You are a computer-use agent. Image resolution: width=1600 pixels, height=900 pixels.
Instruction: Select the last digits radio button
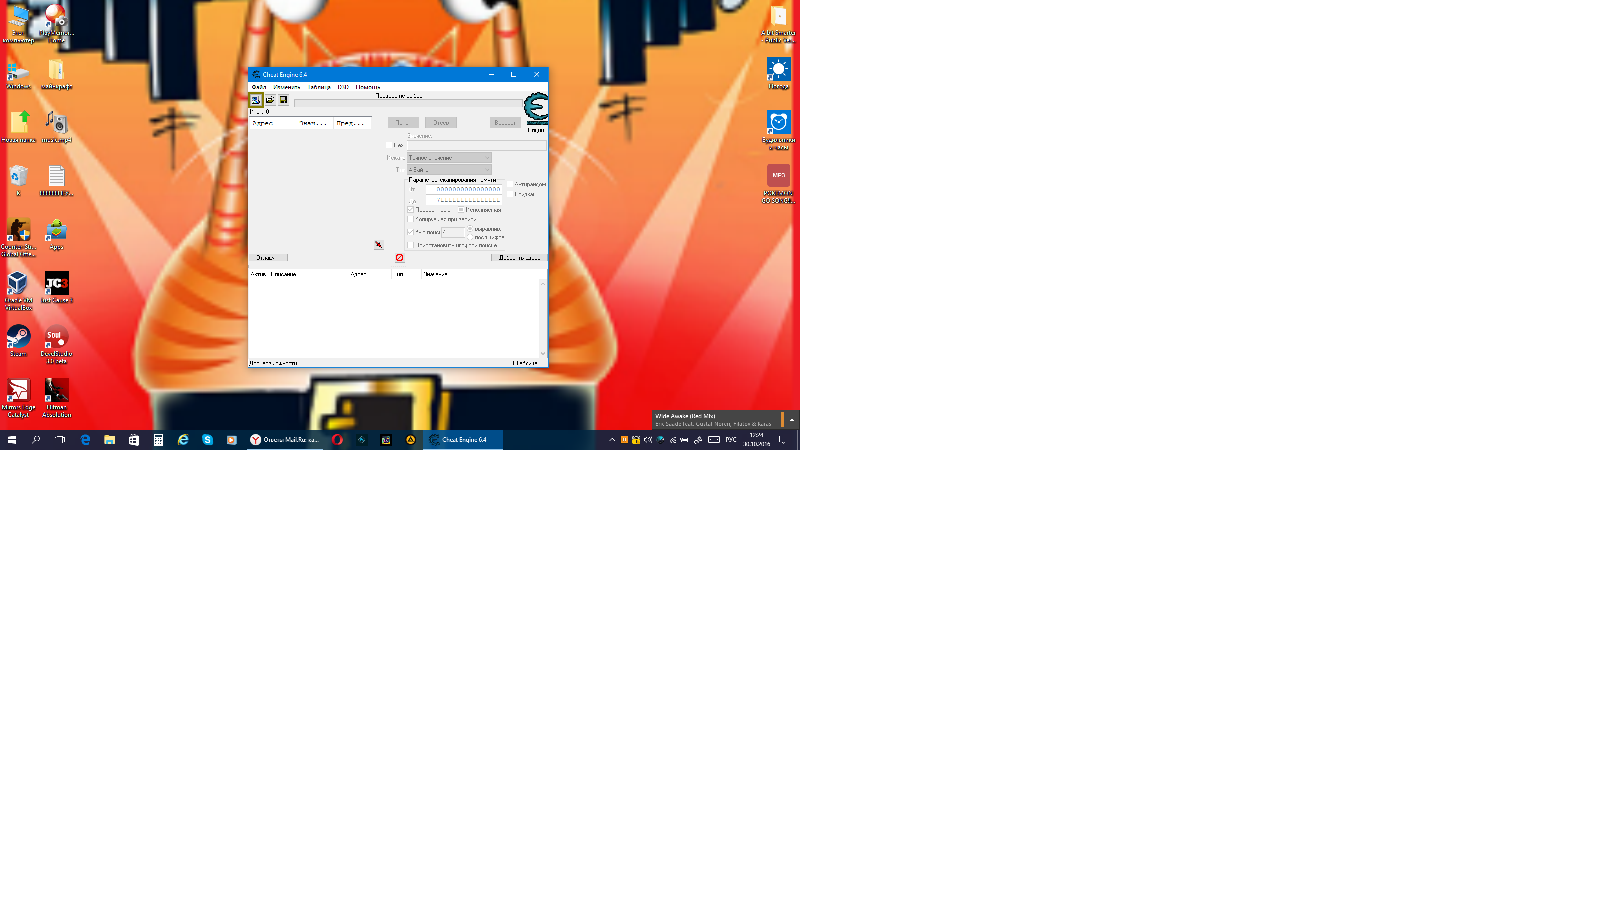click(x=470, y=237)
